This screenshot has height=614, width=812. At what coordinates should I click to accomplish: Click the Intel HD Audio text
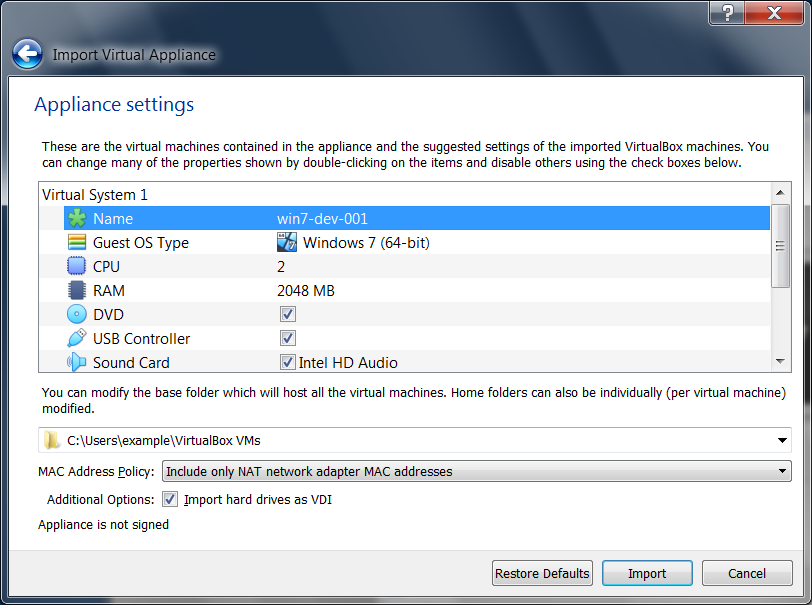(348, 362)
